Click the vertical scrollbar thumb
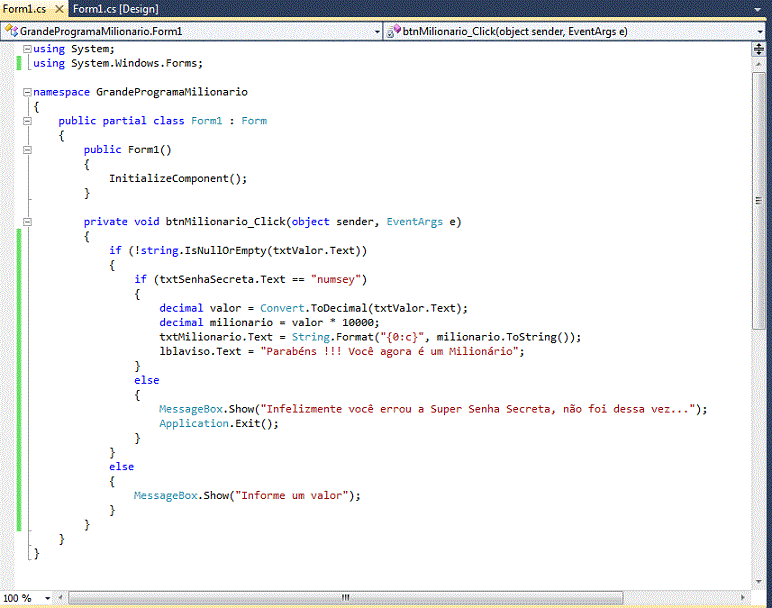 point(759,201)
